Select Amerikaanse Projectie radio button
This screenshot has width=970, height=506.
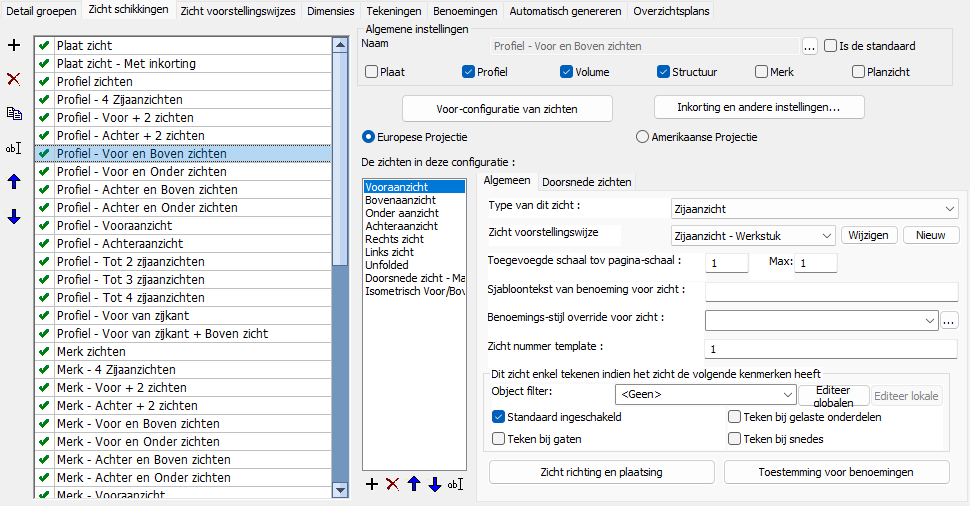[x=643, y=137]
